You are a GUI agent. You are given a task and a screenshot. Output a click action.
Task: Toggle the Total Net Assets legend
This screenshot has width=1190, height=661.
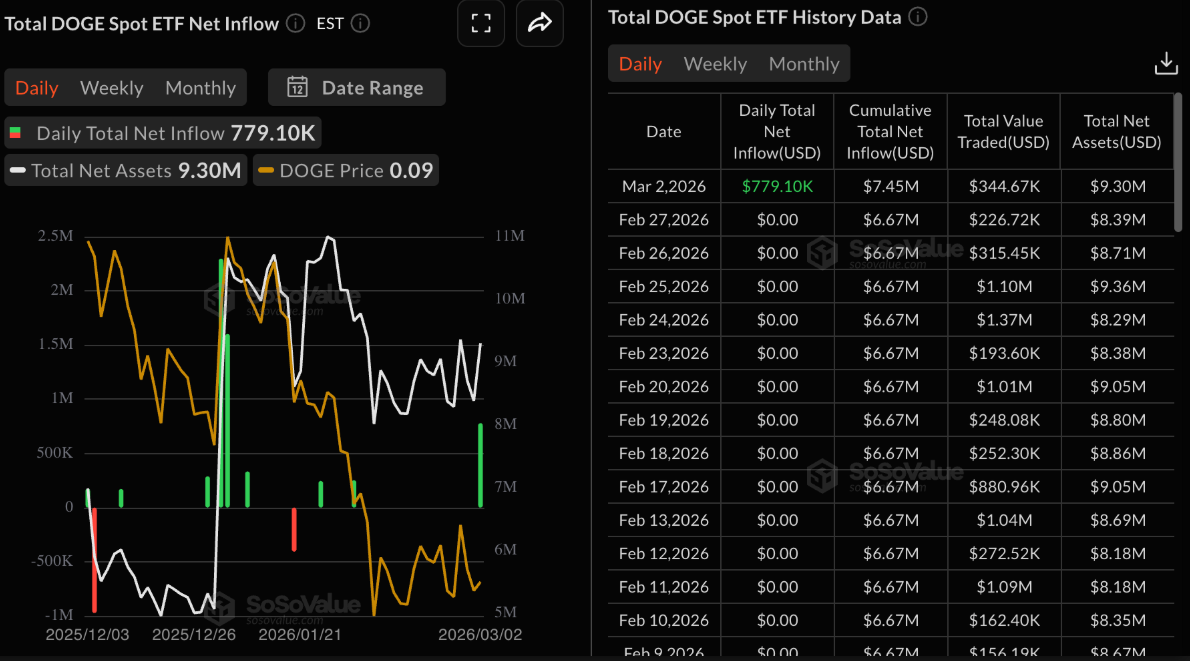[x=125, y=170]
